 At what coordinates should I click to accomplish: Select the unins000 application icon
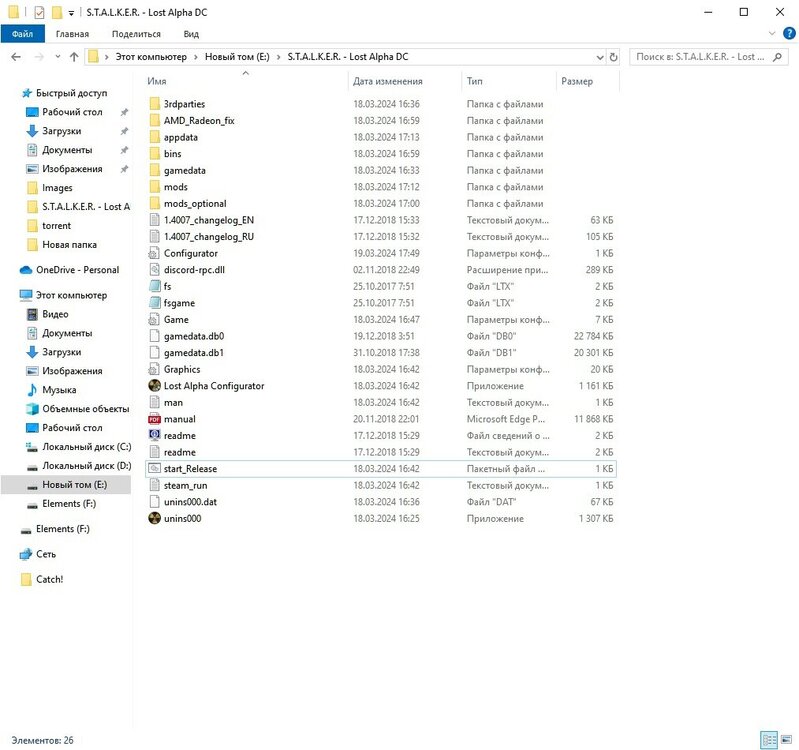154,519
